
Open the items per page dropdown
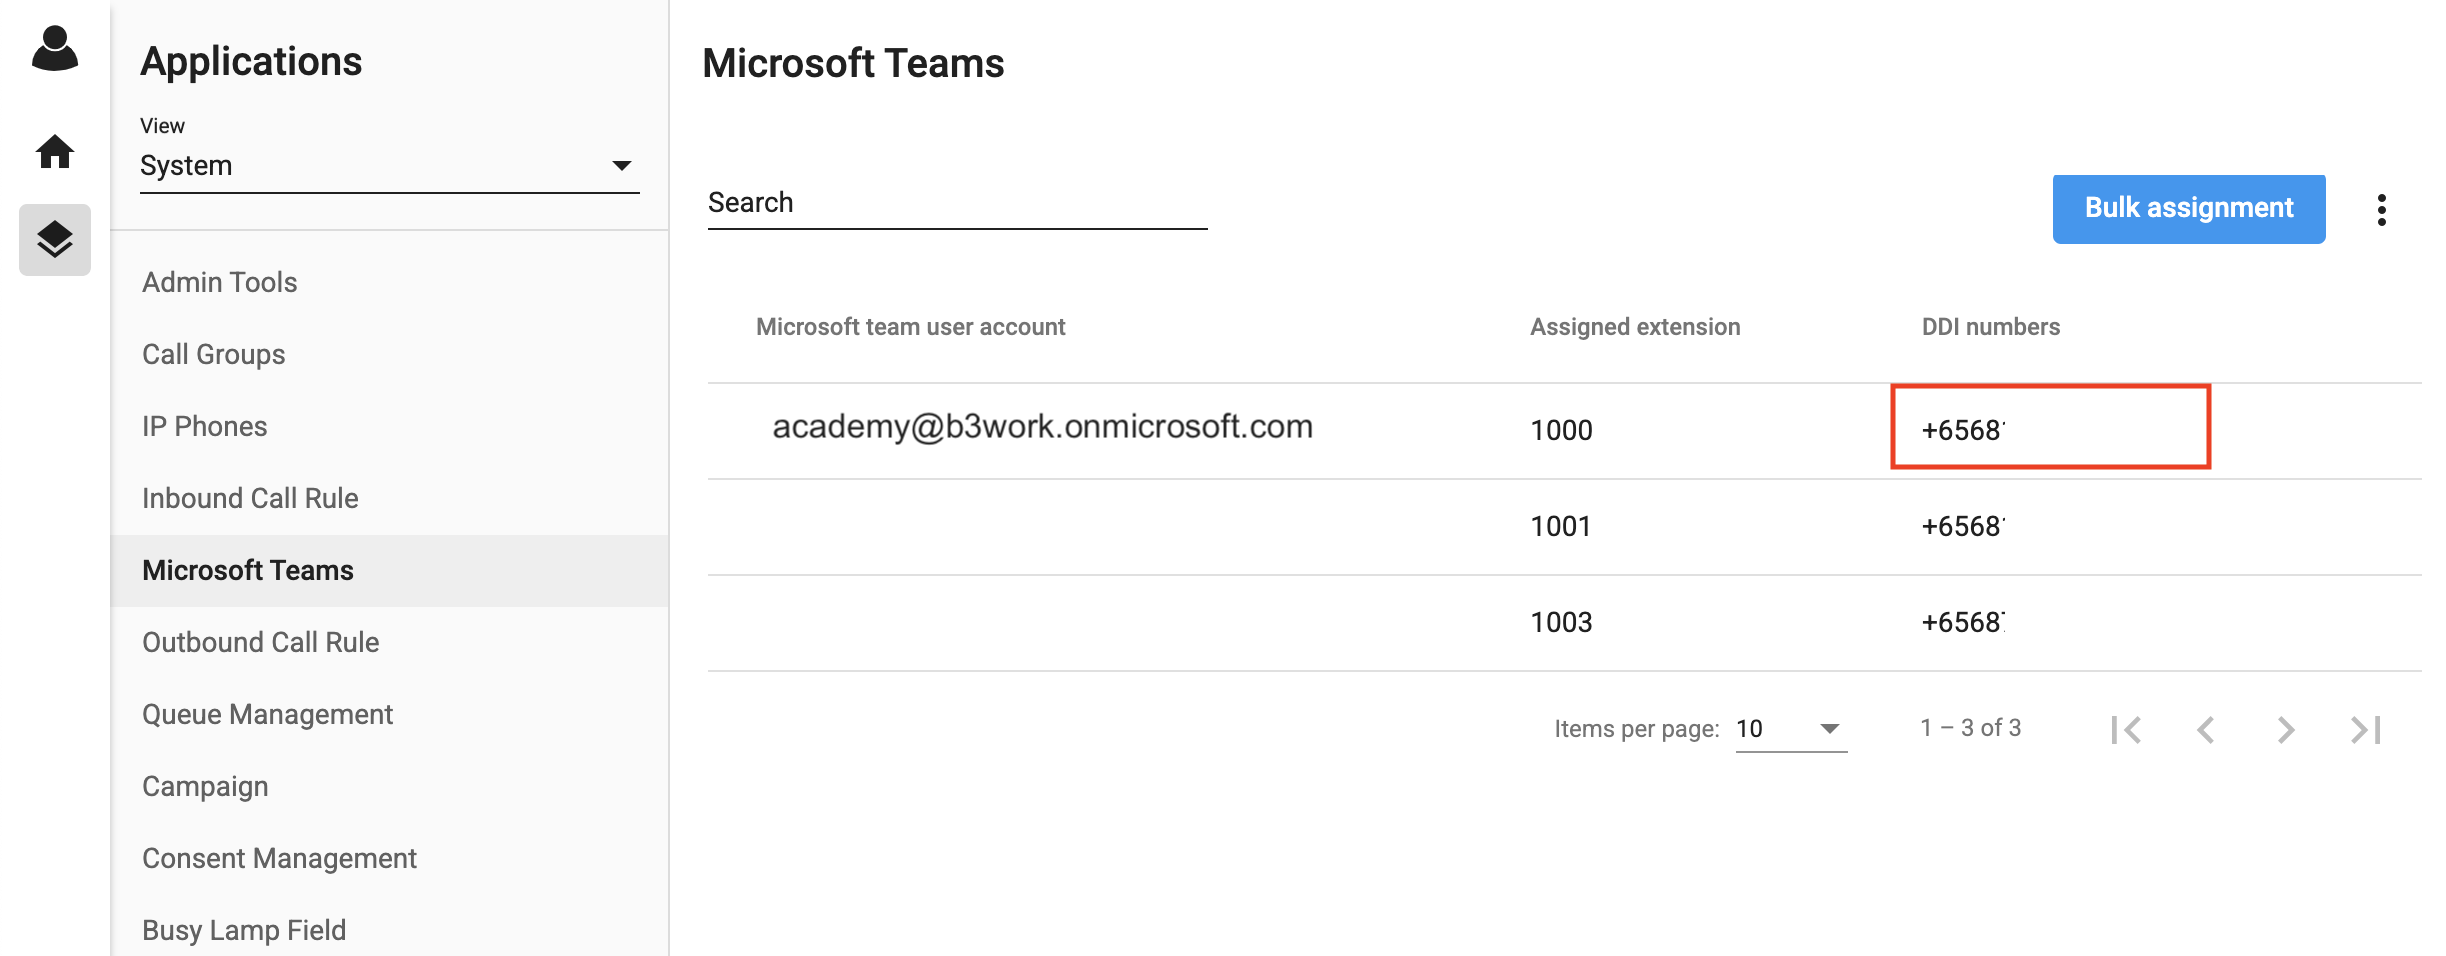pos(1791,729)
